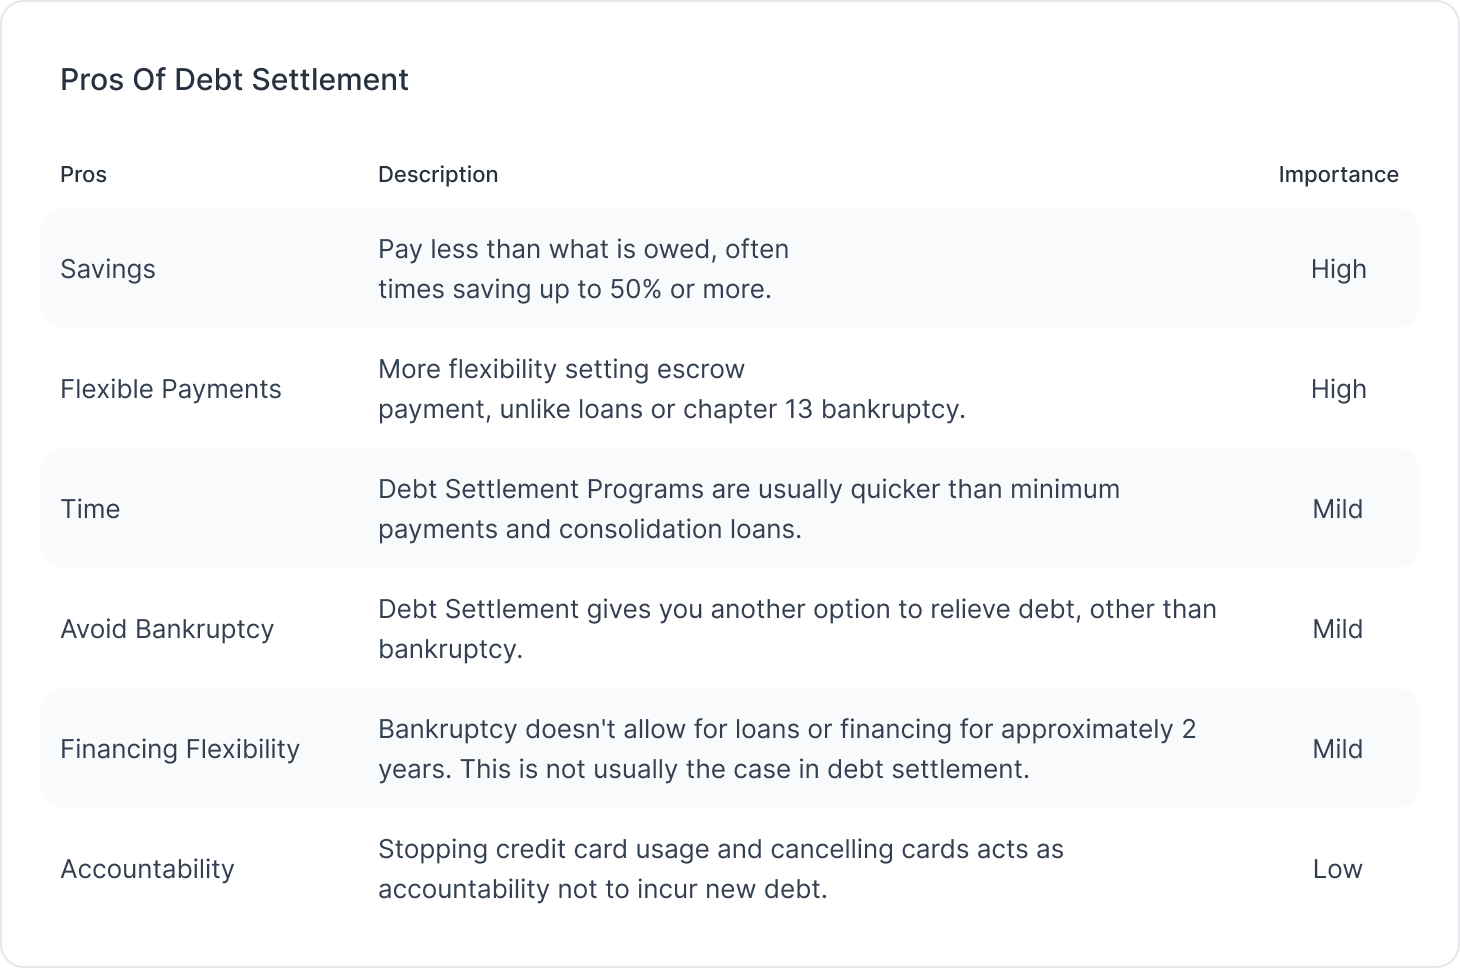Select the Accountability row label

click(x=147, y=869)
